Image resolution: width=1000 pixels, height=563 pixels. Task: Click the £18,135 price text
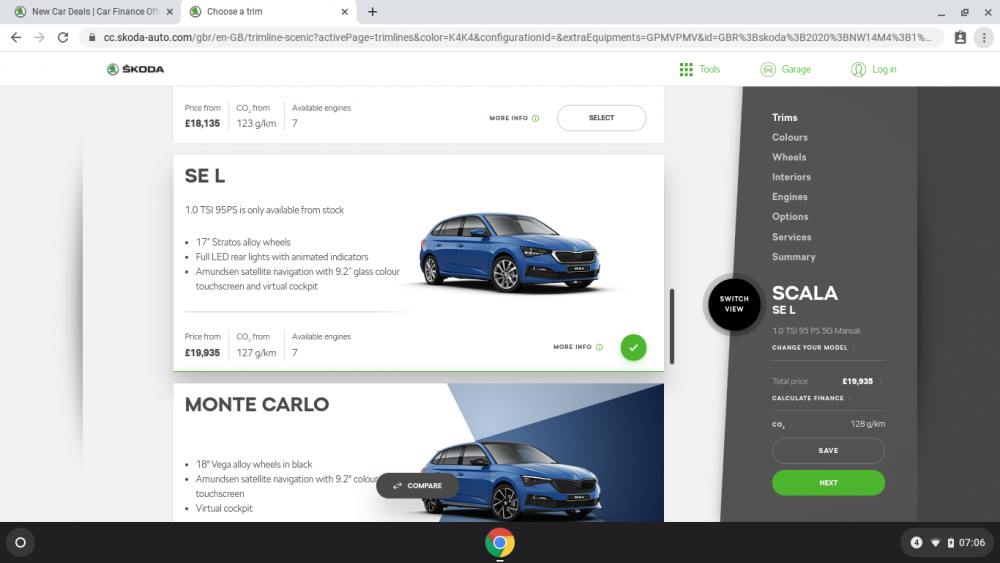[x=202, y=124]
